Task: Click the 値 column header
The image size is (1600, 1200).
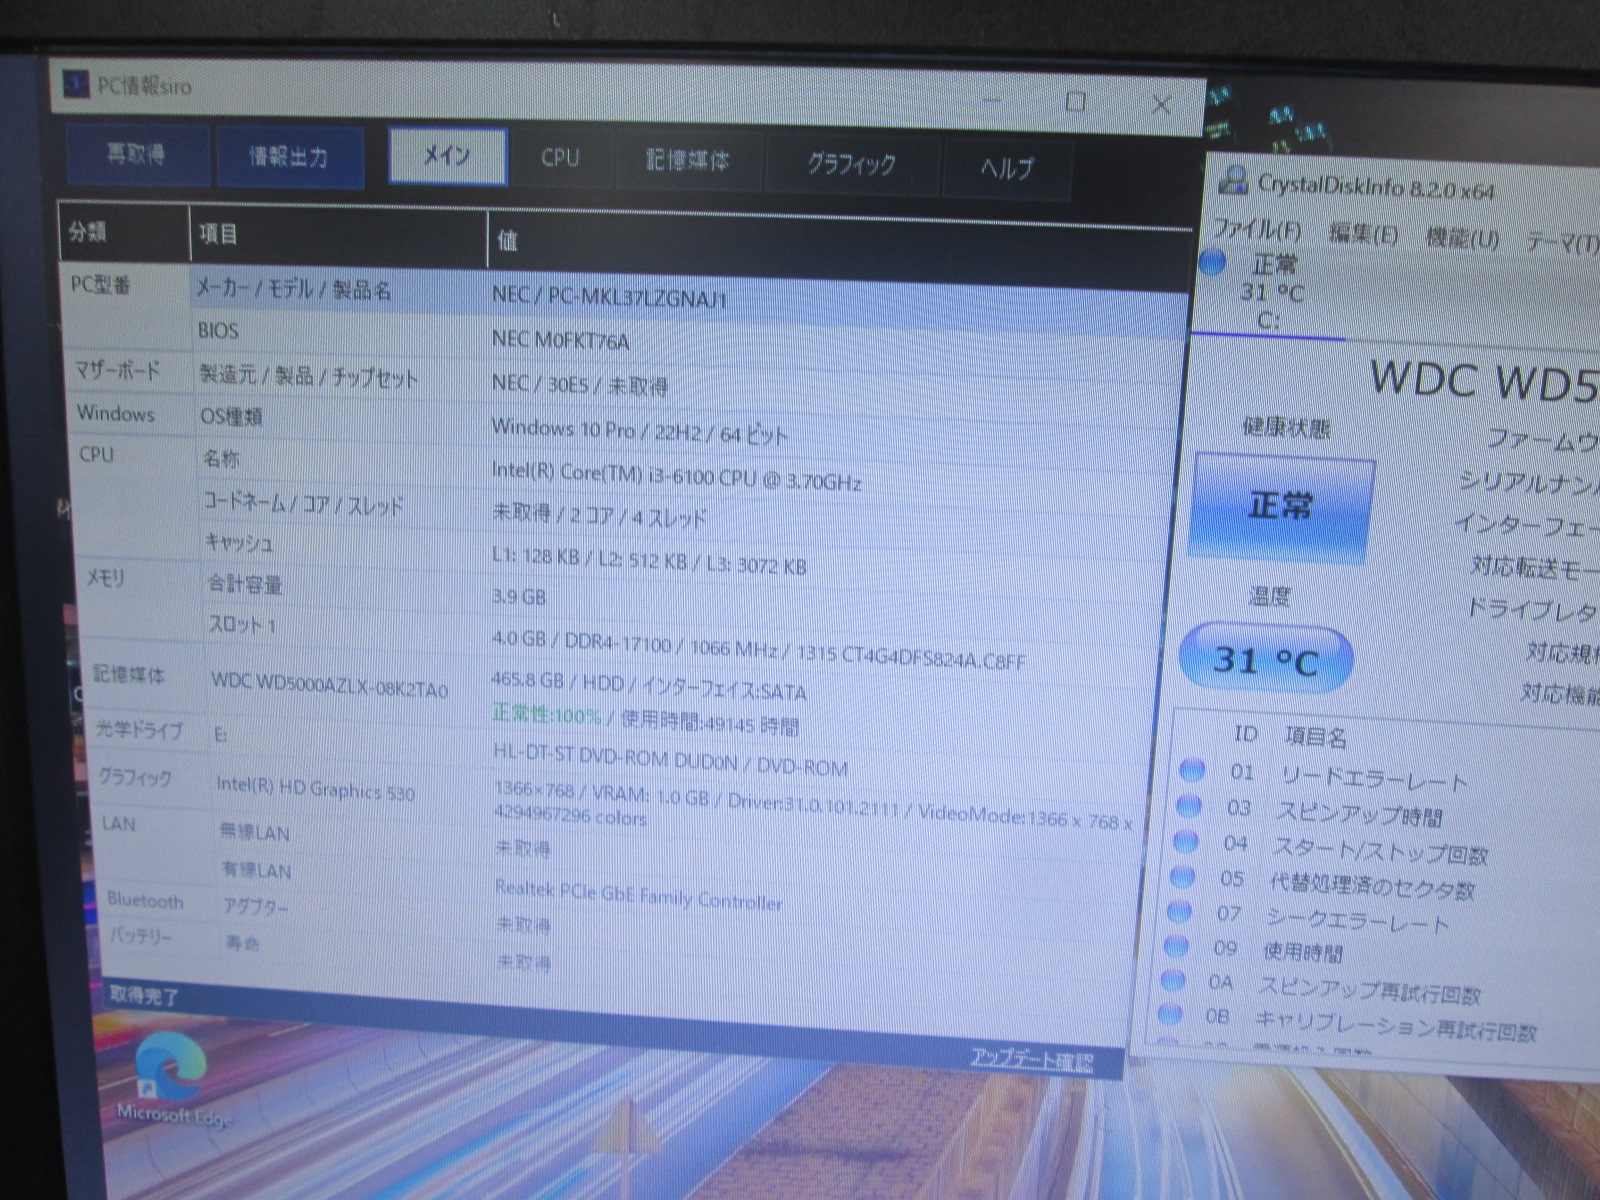Action: click(507, 240)
